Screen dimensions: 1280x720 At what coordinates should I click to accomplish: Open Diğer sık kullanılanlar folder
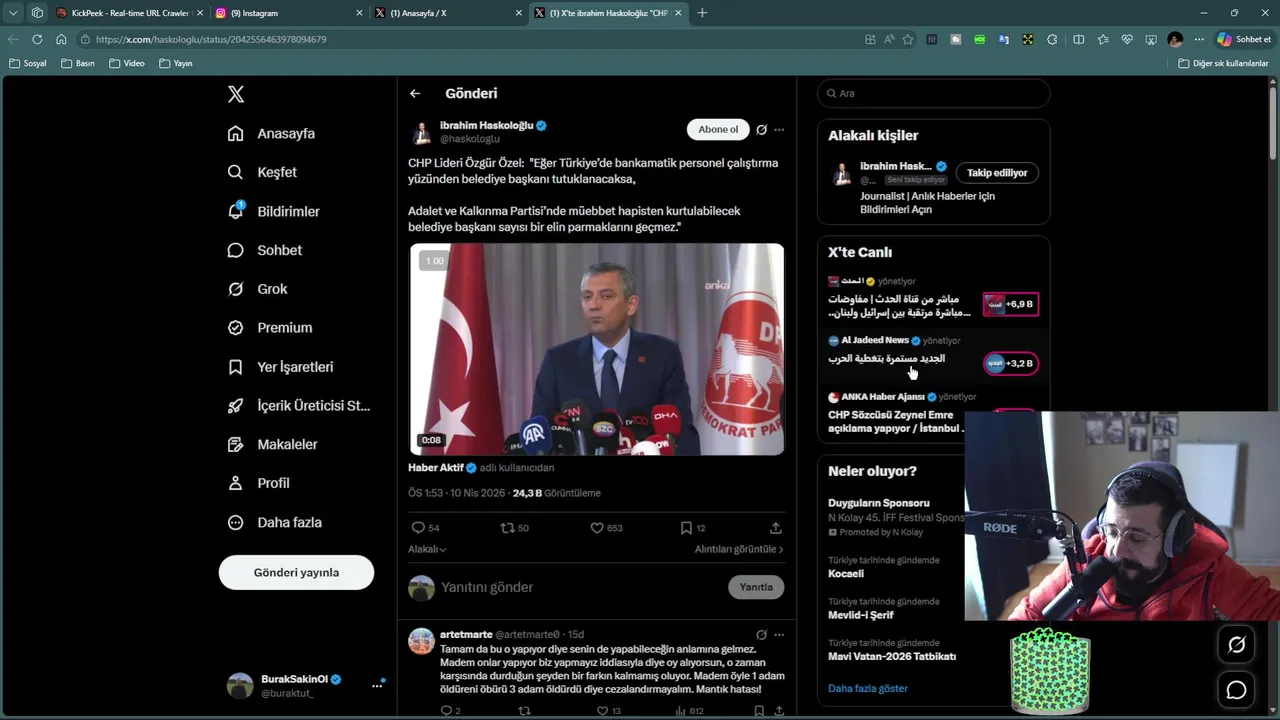[x=1223, y=63]
